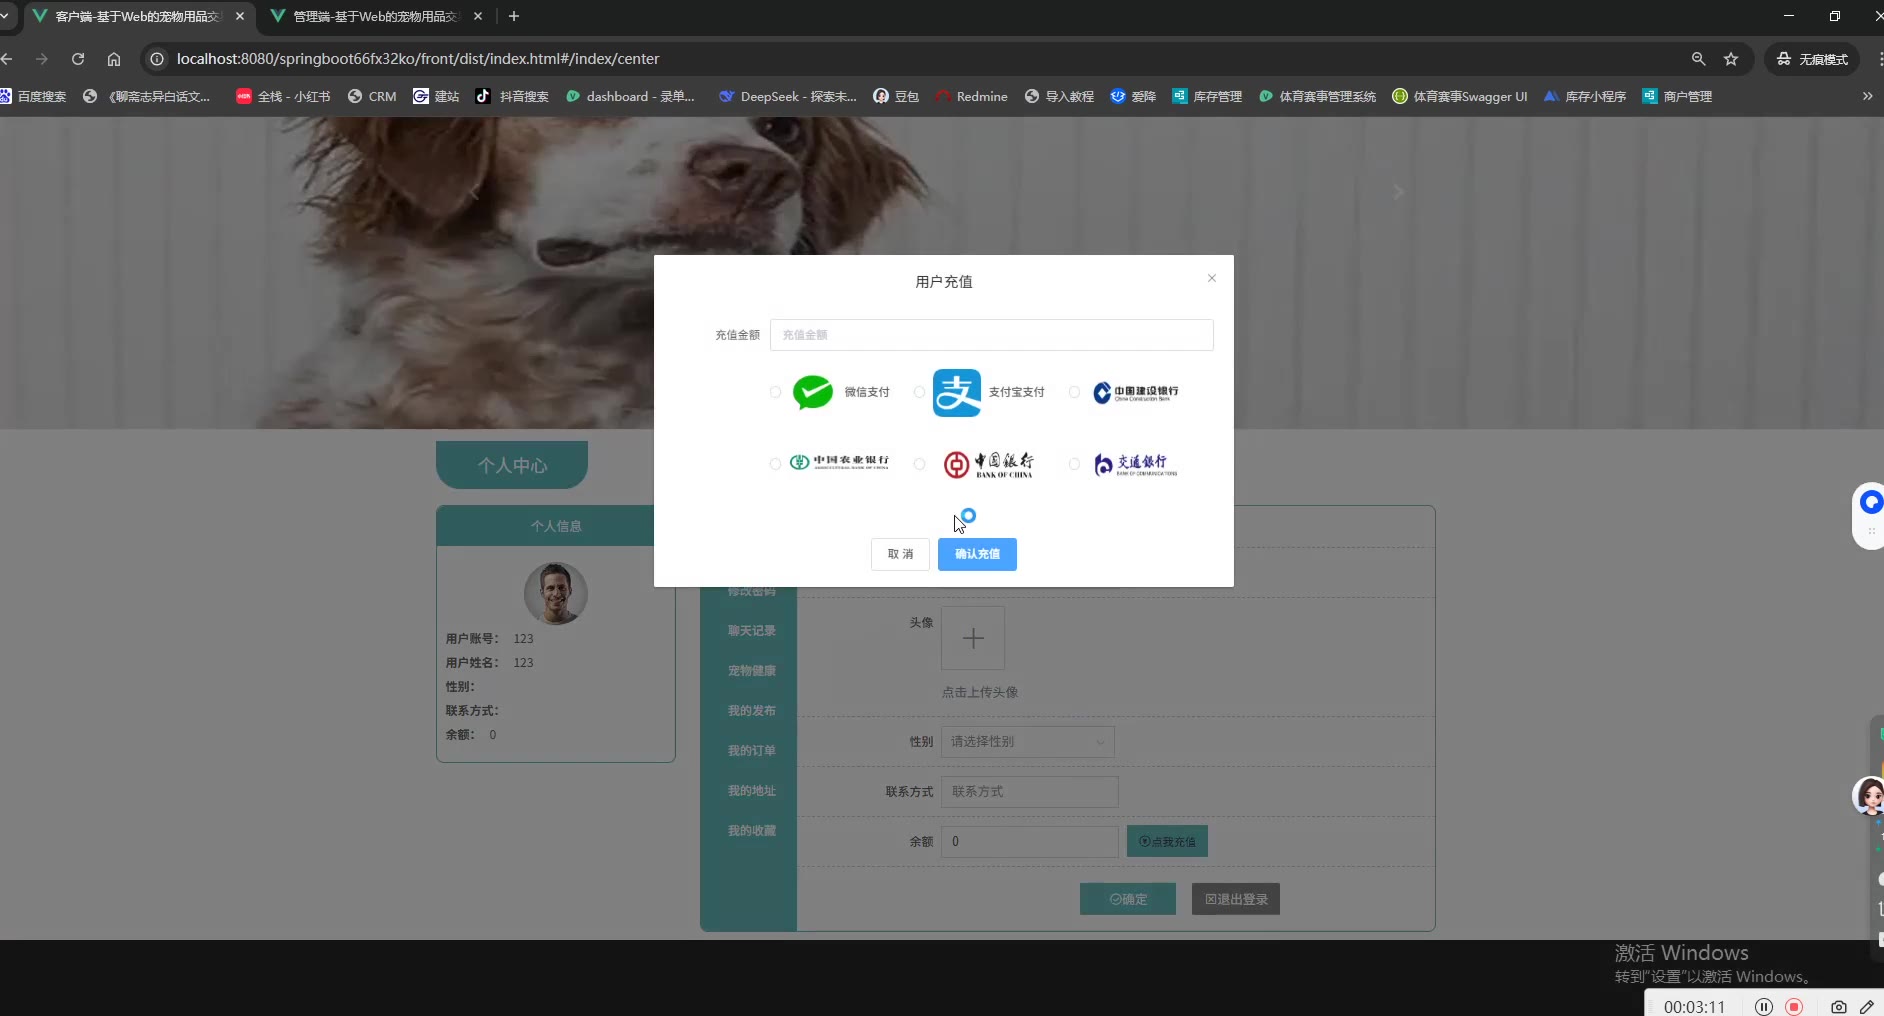Click the 联系方式 contact input field
The width and height of the screenshot is (1884, 1016).
pos(1030,792)
